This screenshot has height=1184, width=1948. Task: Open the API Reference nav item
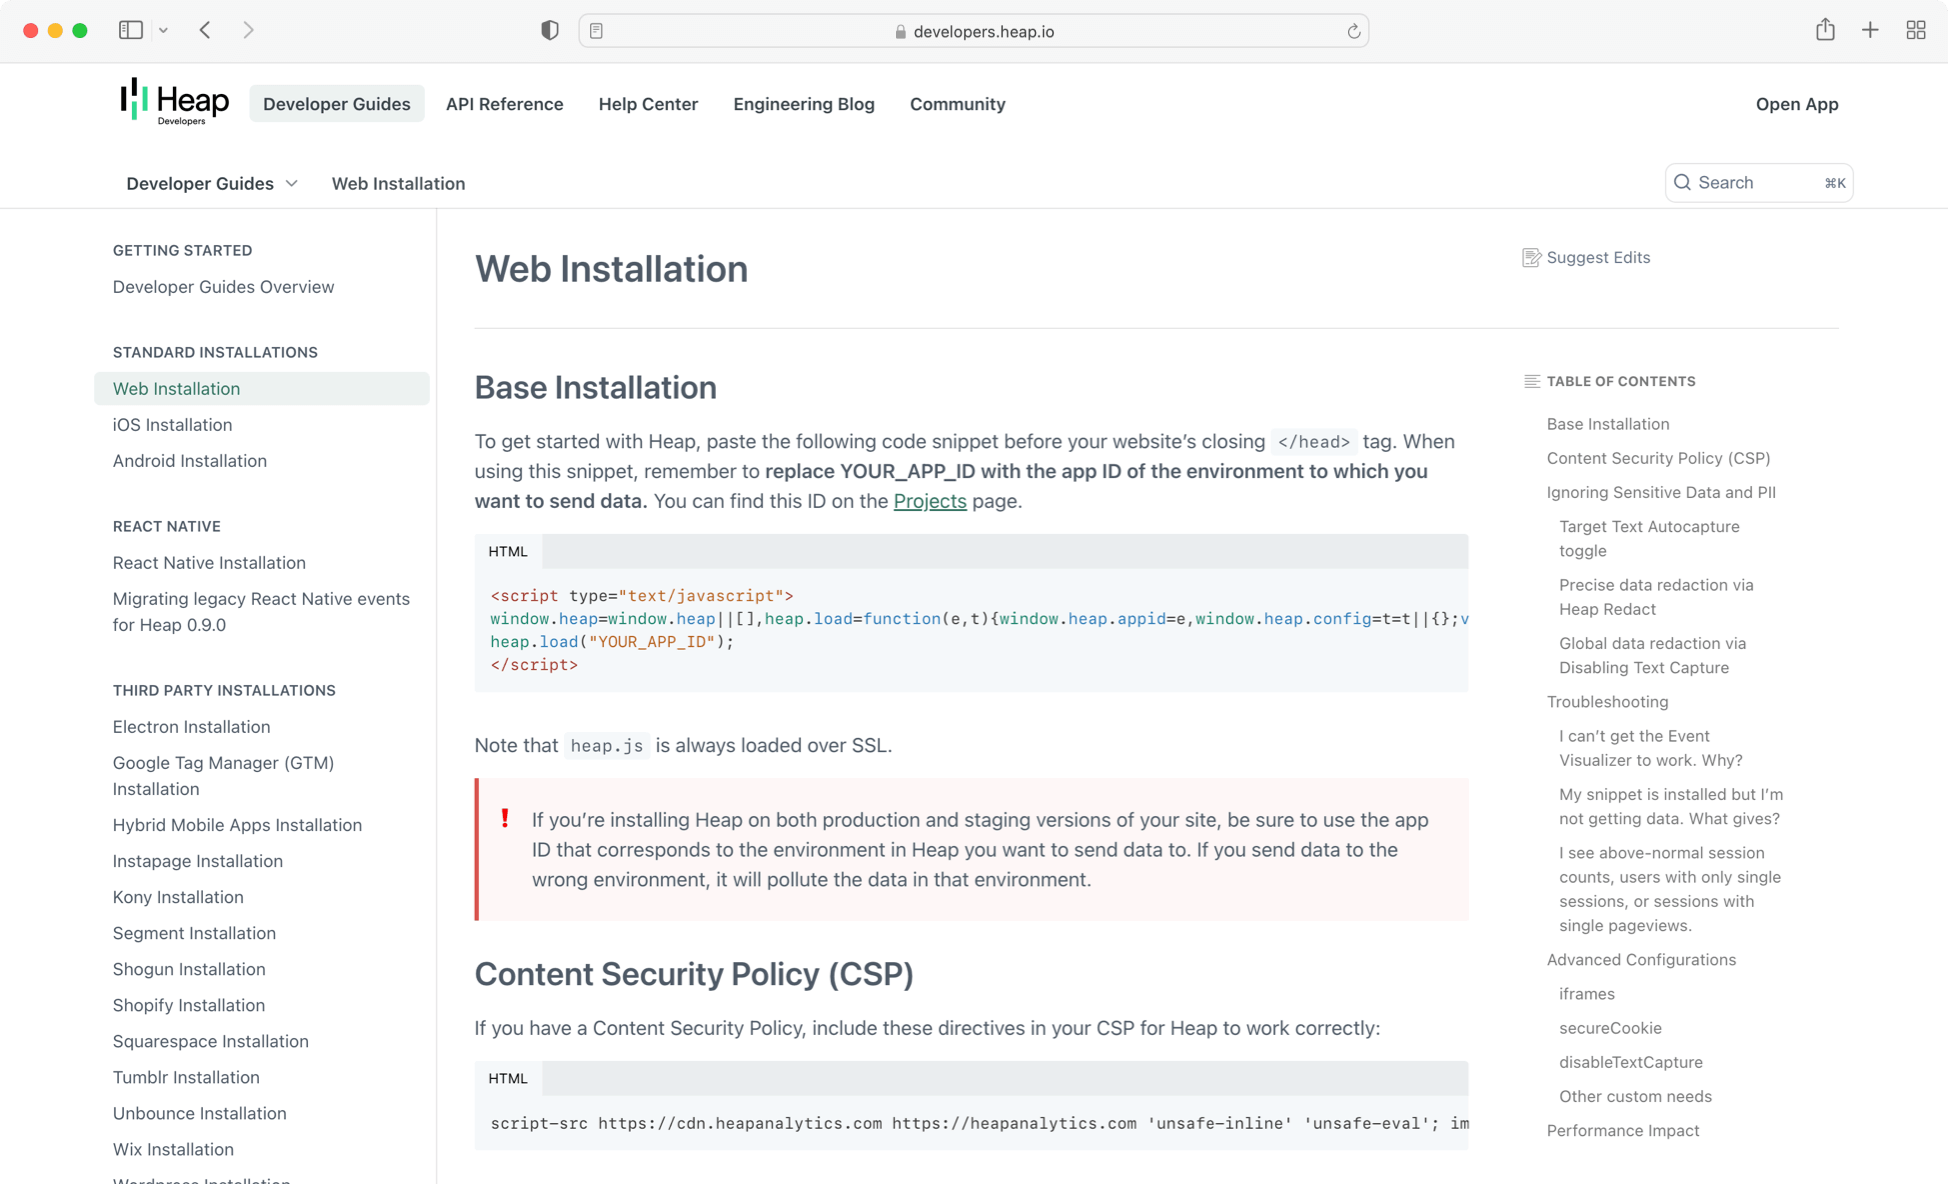(504, 104)
